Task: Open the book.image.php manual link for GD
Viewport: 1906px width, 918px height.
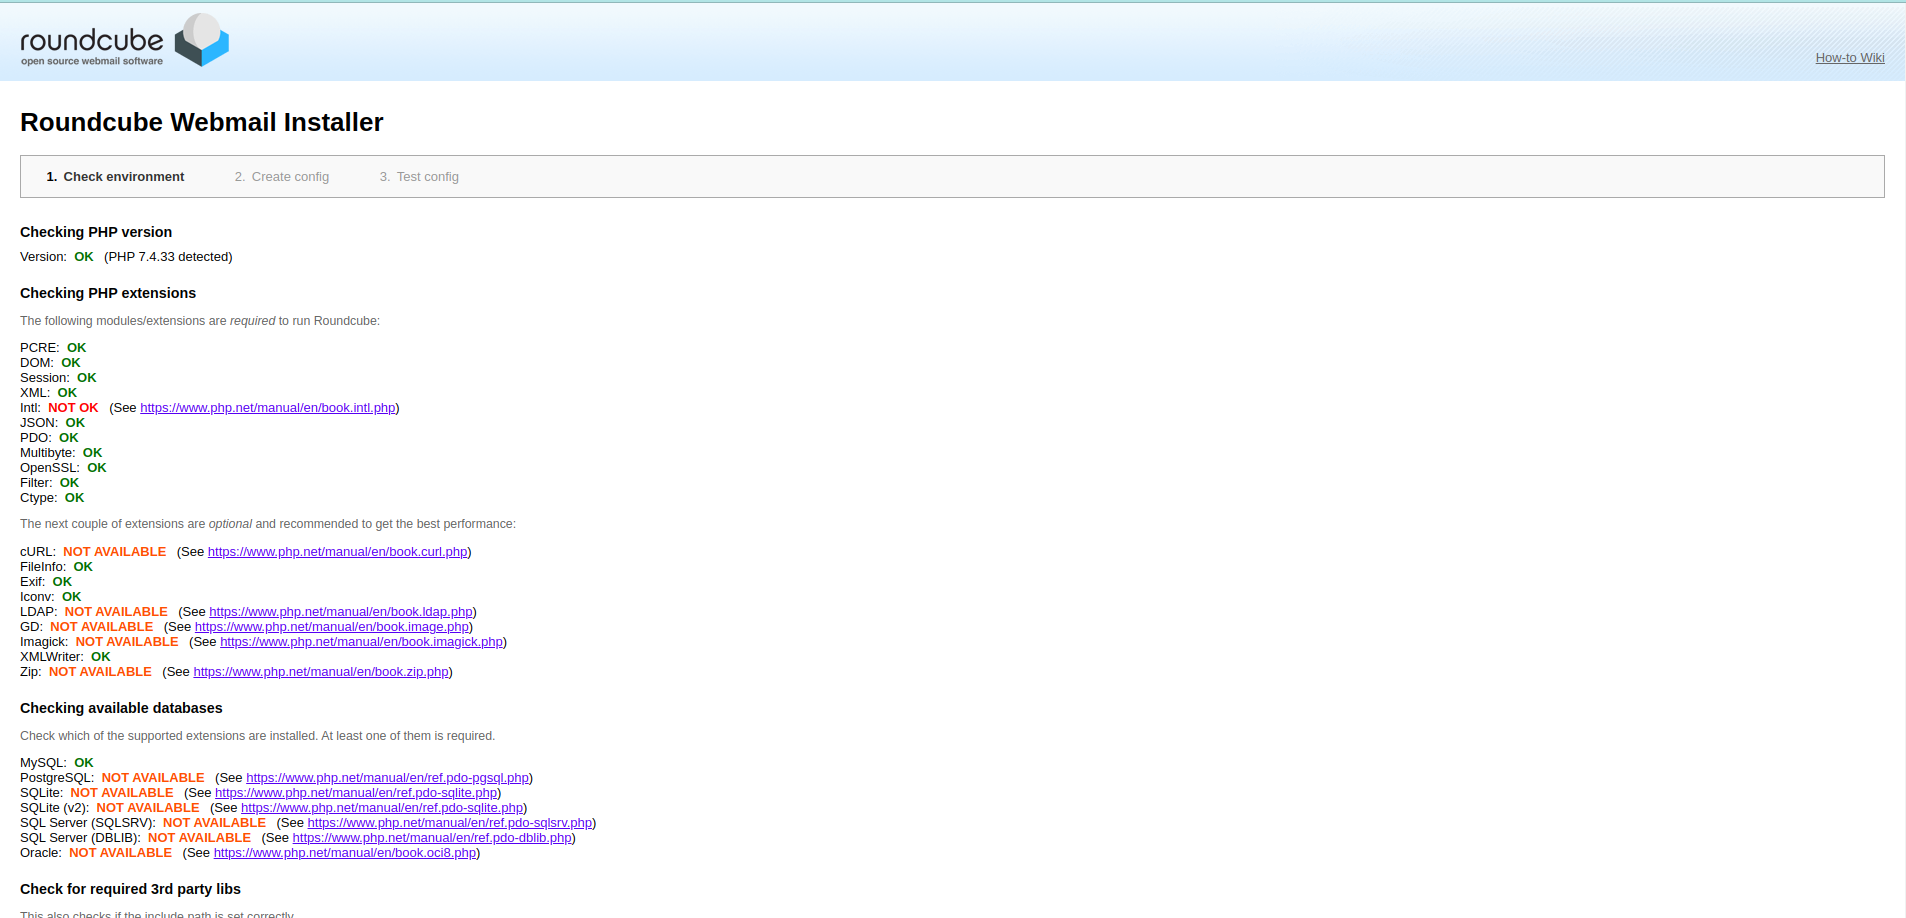Action: click(x=332, y=627)
